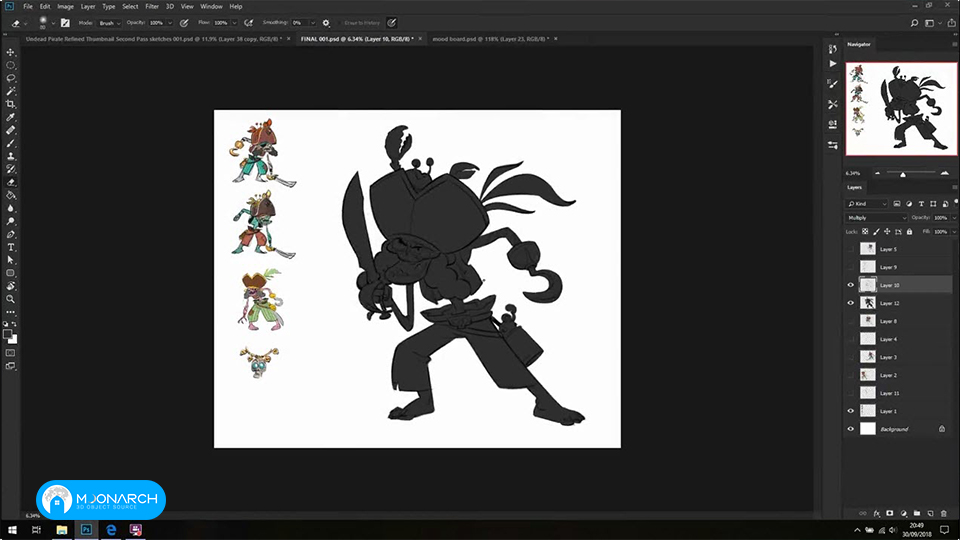Select the Lasso tool
This screenshot has width=960, height=540.
pyautogui.click(x=10, y=78)
